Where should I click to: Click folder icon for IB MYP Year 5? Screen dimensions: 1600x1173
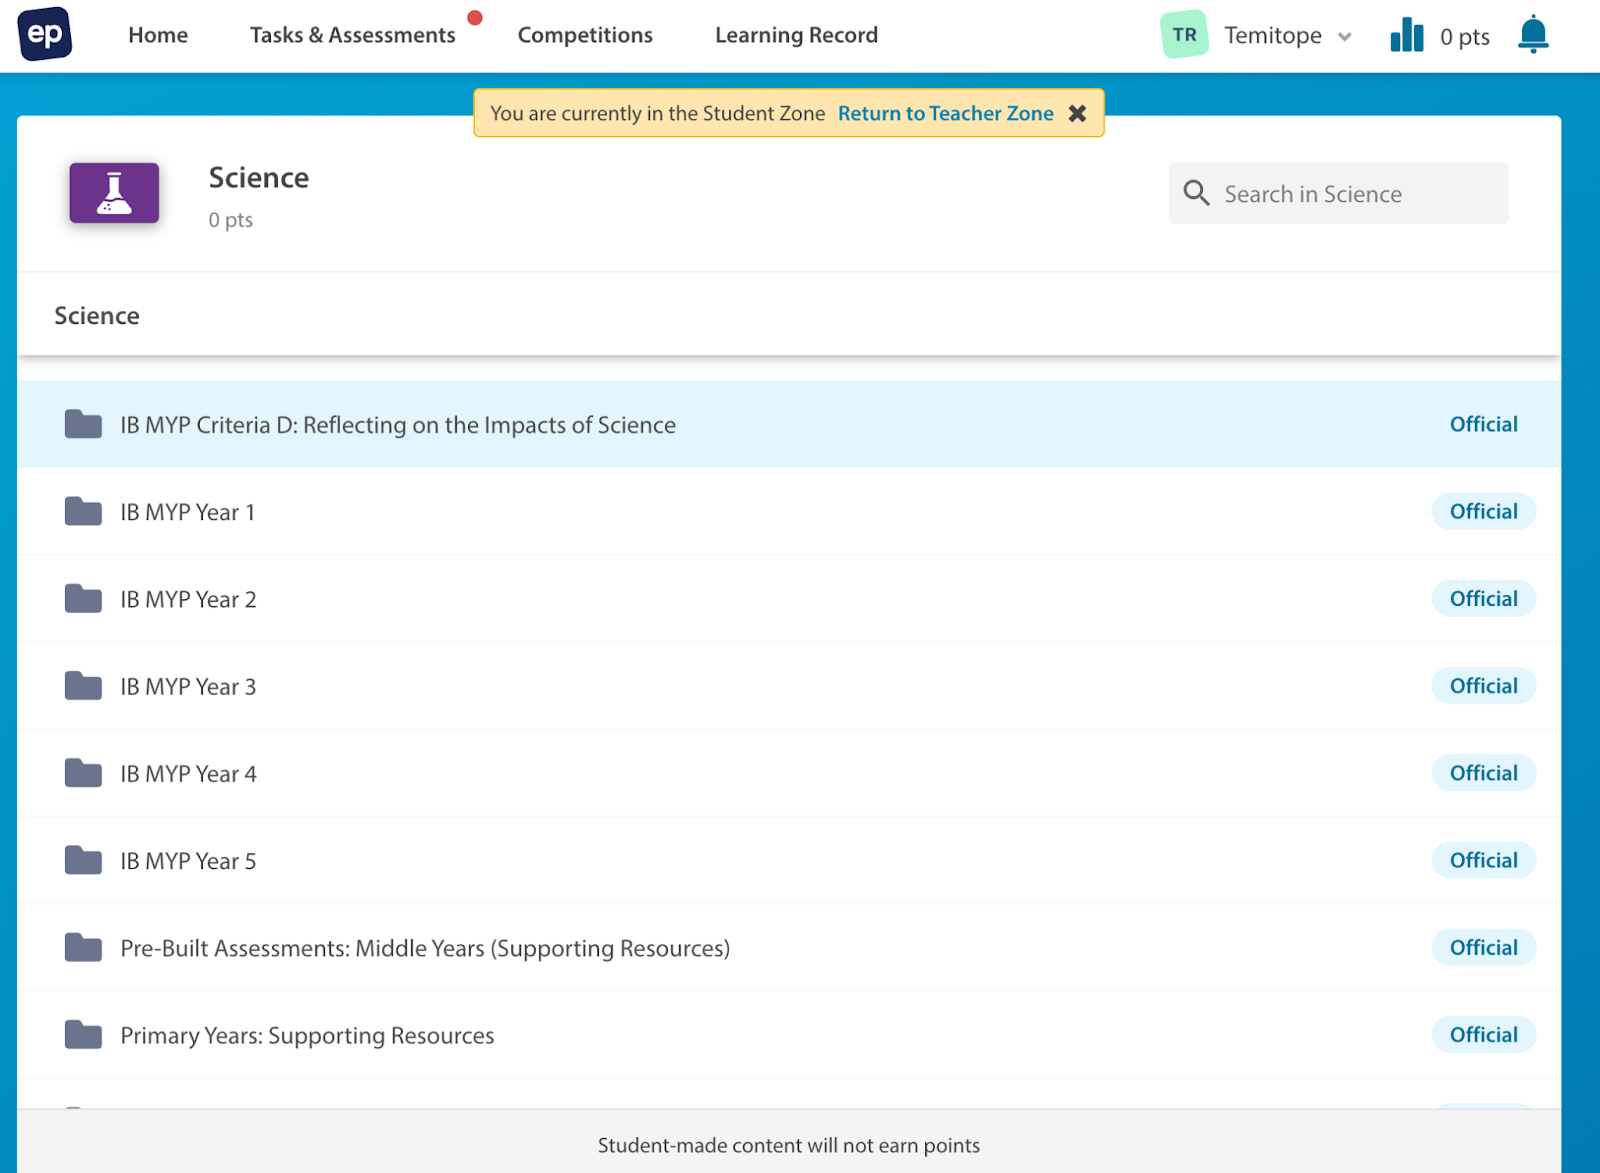coord(83,859)
